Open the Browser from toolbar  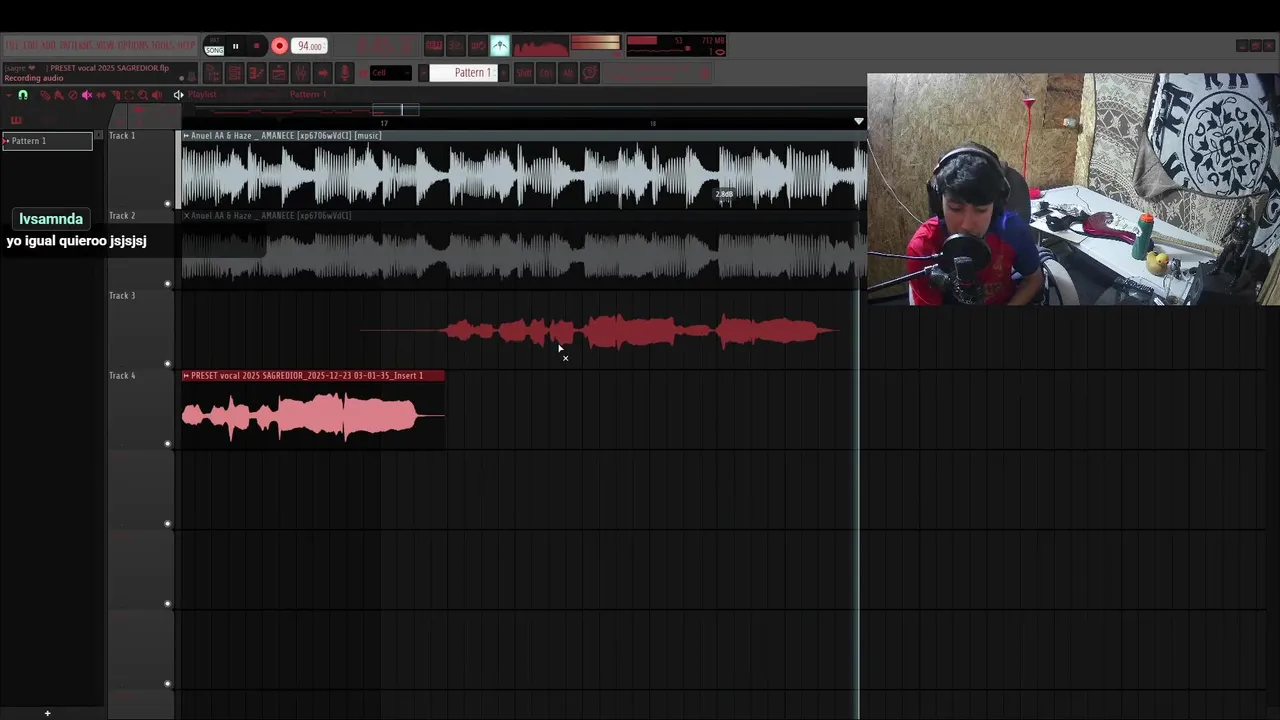(x=279, y=73)
